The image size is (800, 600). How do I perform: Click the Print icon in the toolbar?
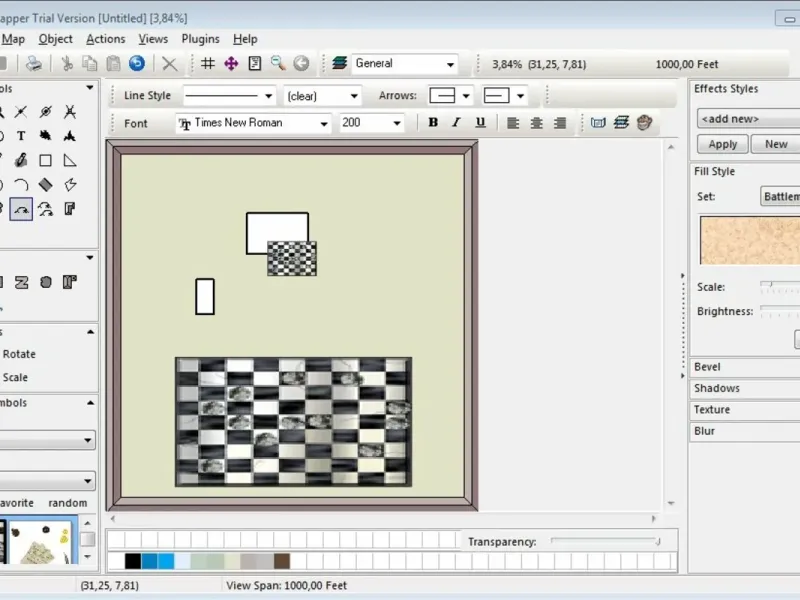tap(34, 64)
